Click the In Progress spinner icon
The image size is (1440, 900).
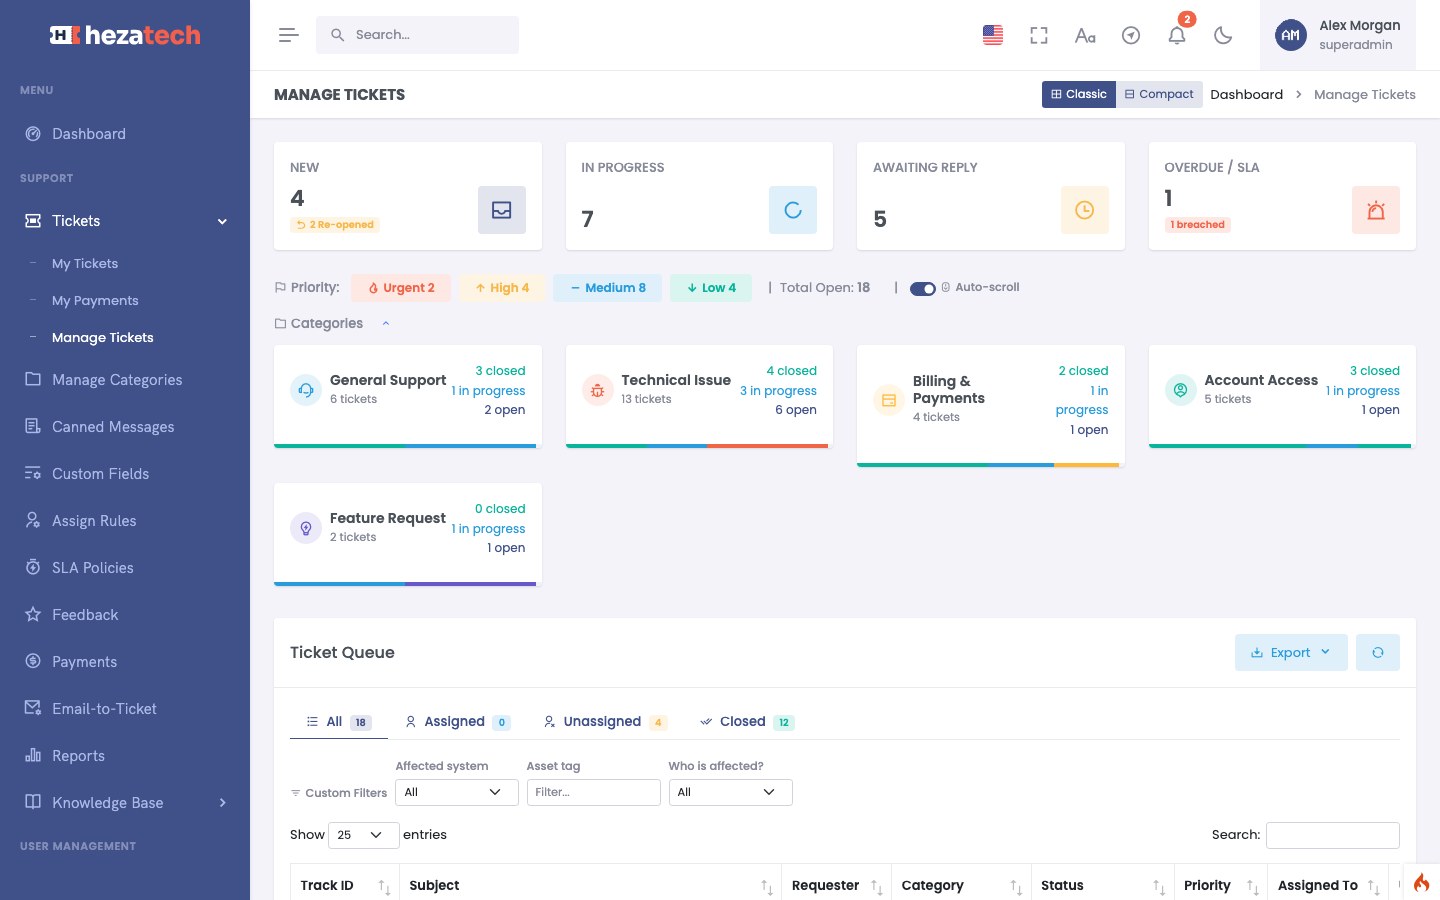point(793,210)
